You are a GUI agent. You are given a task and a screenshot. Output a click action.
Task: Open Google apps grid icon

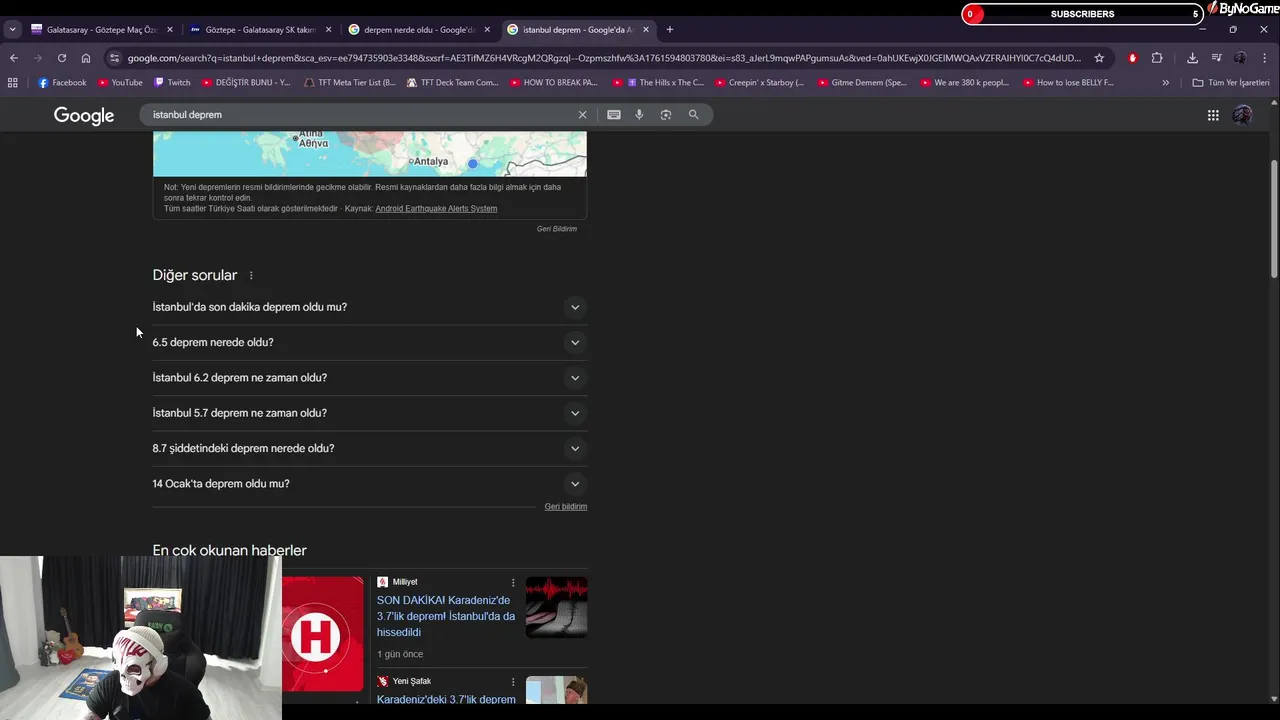point(1213,115)
